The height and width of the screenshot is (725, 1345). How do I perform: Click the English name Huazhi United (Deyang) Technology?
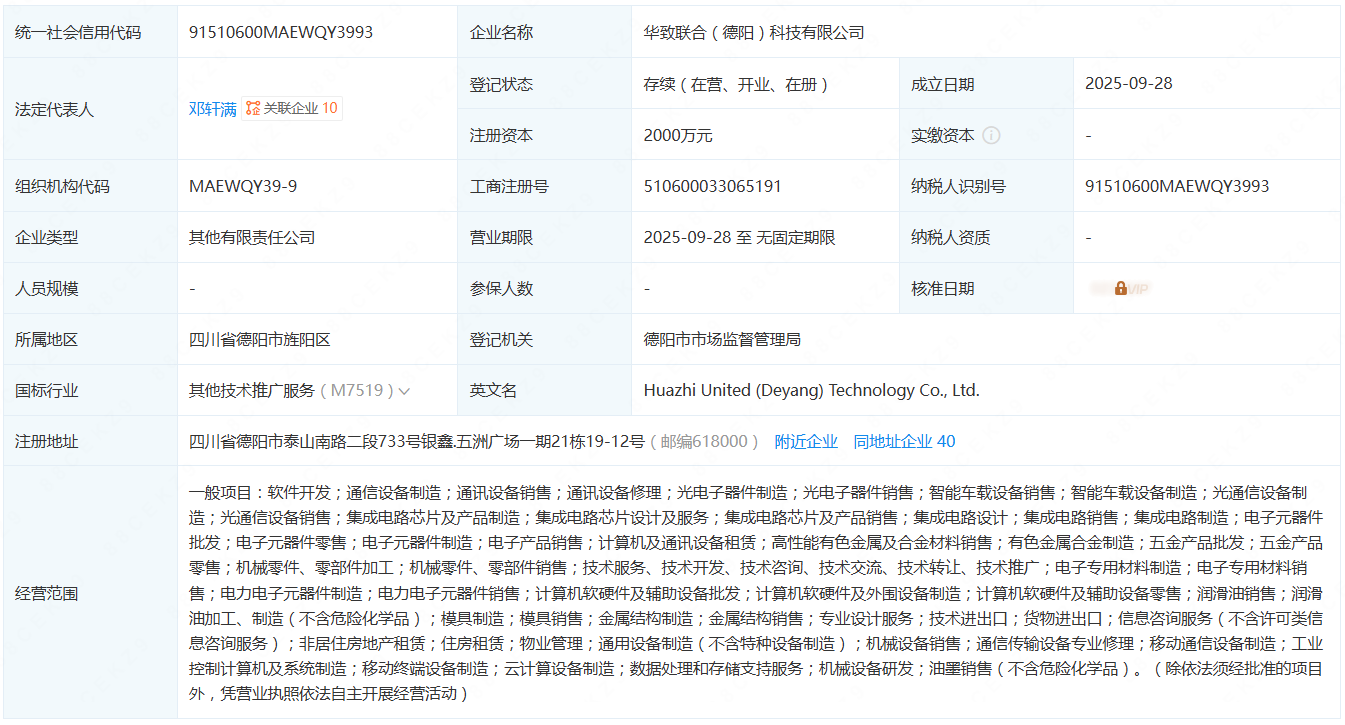point(811,390)
